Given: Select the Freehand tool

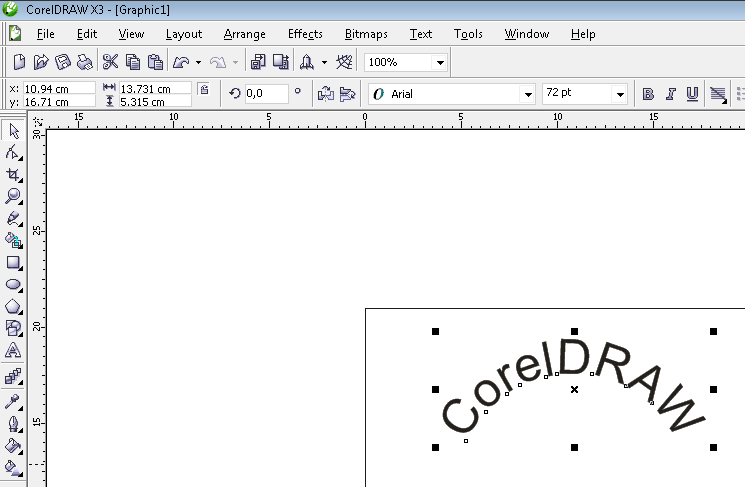Looking at the screenshot, I should click(x=13, y=219).
